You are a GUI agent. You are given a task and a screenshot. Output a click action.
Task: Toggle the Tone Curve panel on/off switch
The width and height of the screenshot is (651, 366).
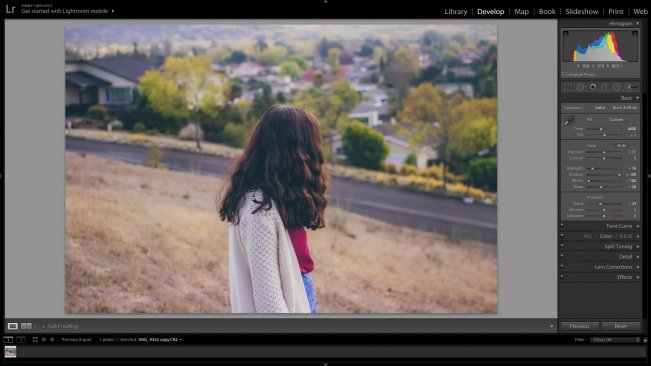coord(562,226)
